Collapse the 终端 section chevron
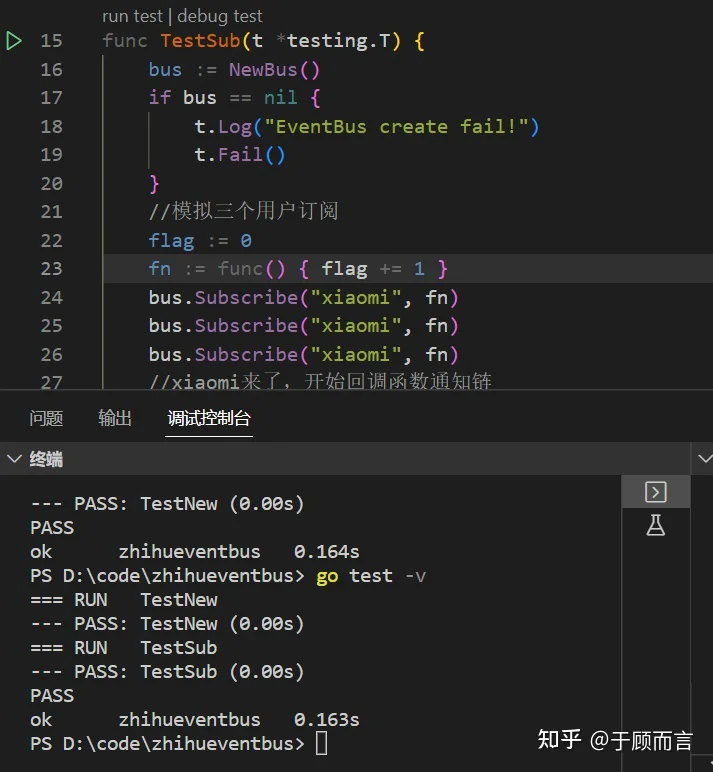Viewport: 713px width, 772px height. coord(14,459)
